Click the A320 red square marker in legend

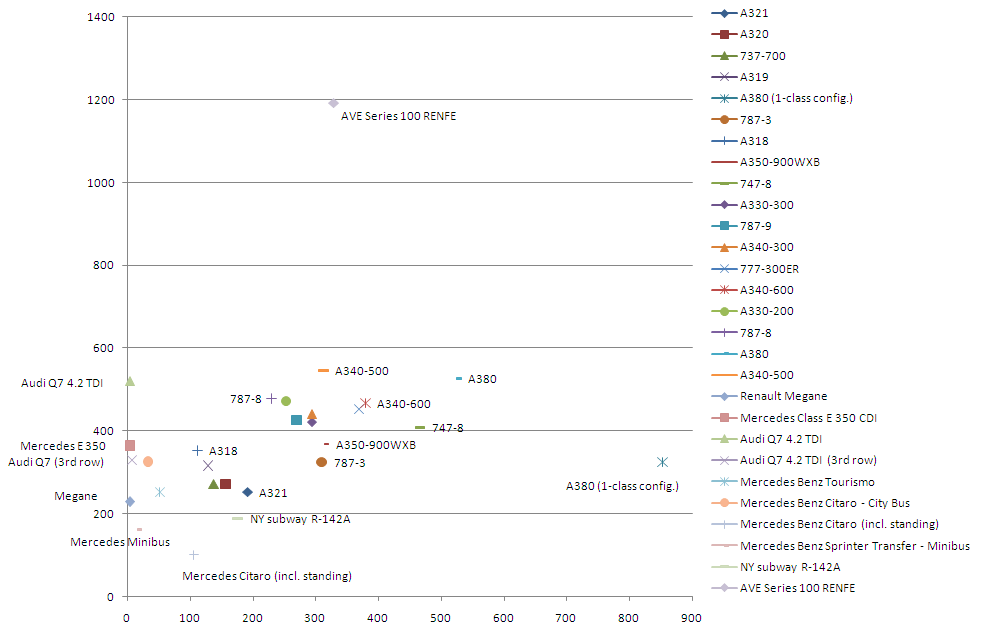725,35
